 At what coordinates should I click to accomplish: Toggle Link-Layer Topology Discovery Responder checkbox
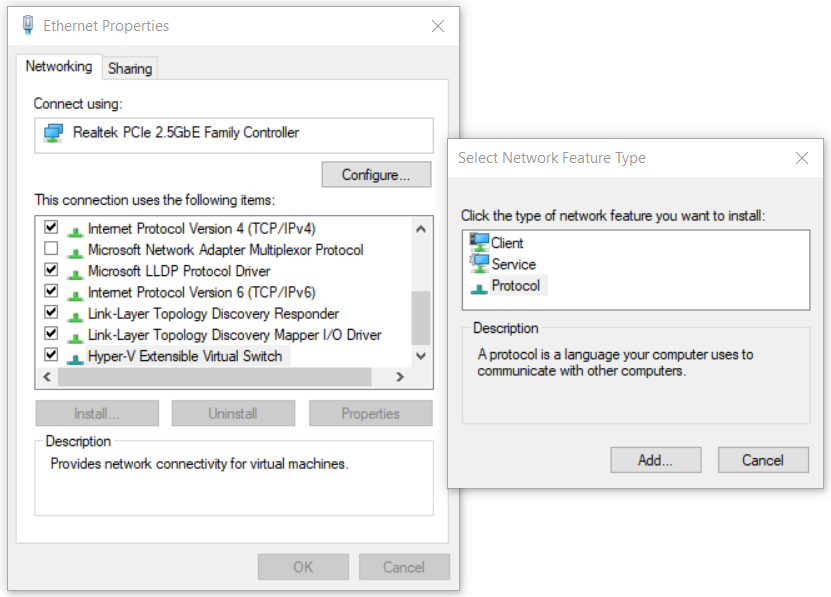(51, 313)
